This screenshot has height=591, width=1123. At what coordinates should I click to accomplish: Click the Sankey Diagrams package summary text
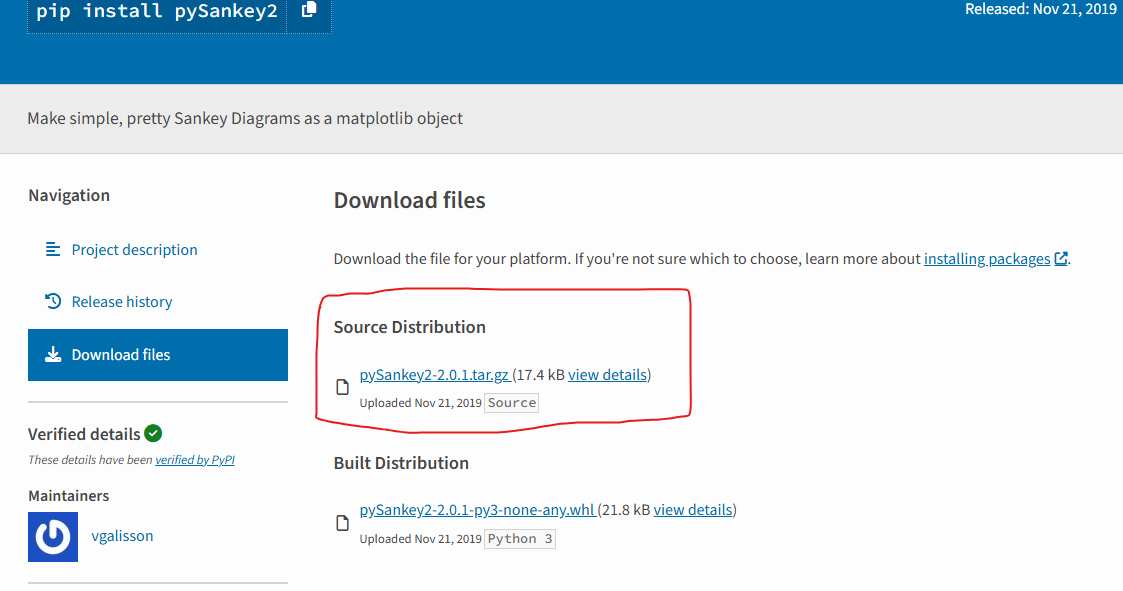coord(245,118)
